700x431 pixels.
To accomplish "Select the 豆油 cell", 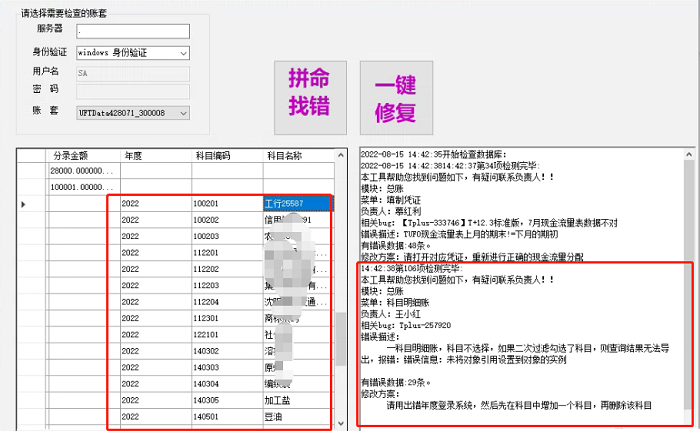I will coord(298,417).
